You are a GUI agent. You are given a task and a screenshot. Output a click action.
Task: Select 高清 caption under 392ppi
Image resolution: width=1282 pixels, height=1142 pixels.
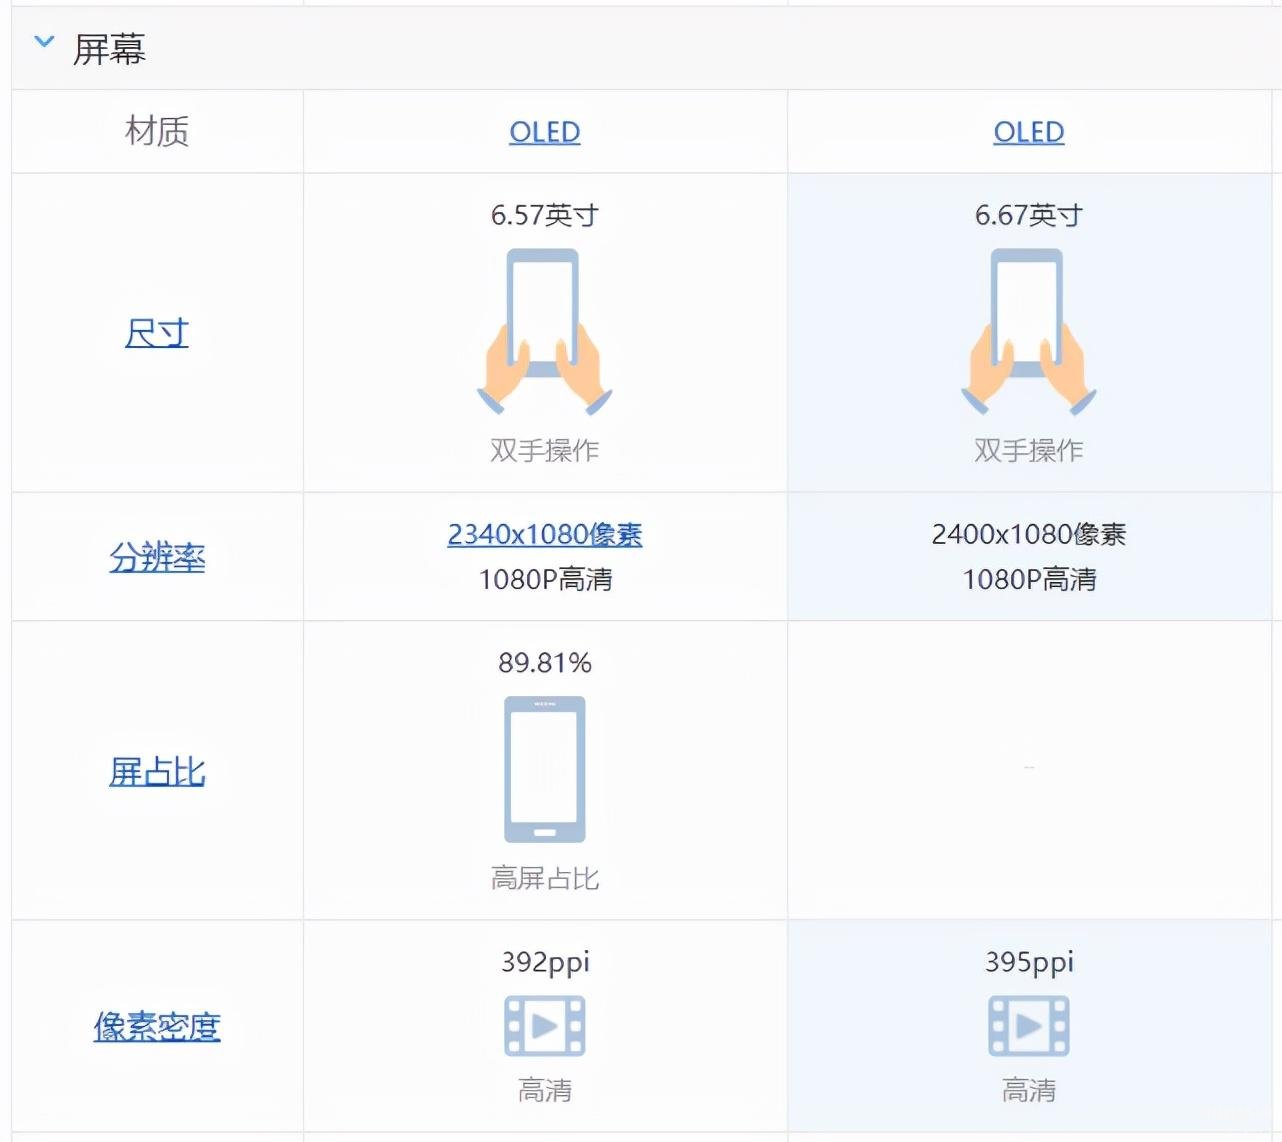(x=545, y=1090)
